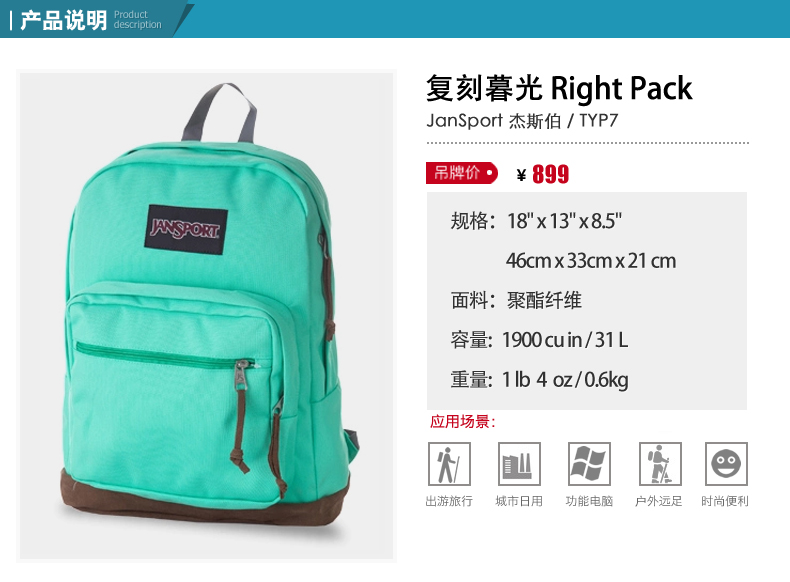
Task: Click the JanSport logo patch on backpack
Action: [186, 229]
